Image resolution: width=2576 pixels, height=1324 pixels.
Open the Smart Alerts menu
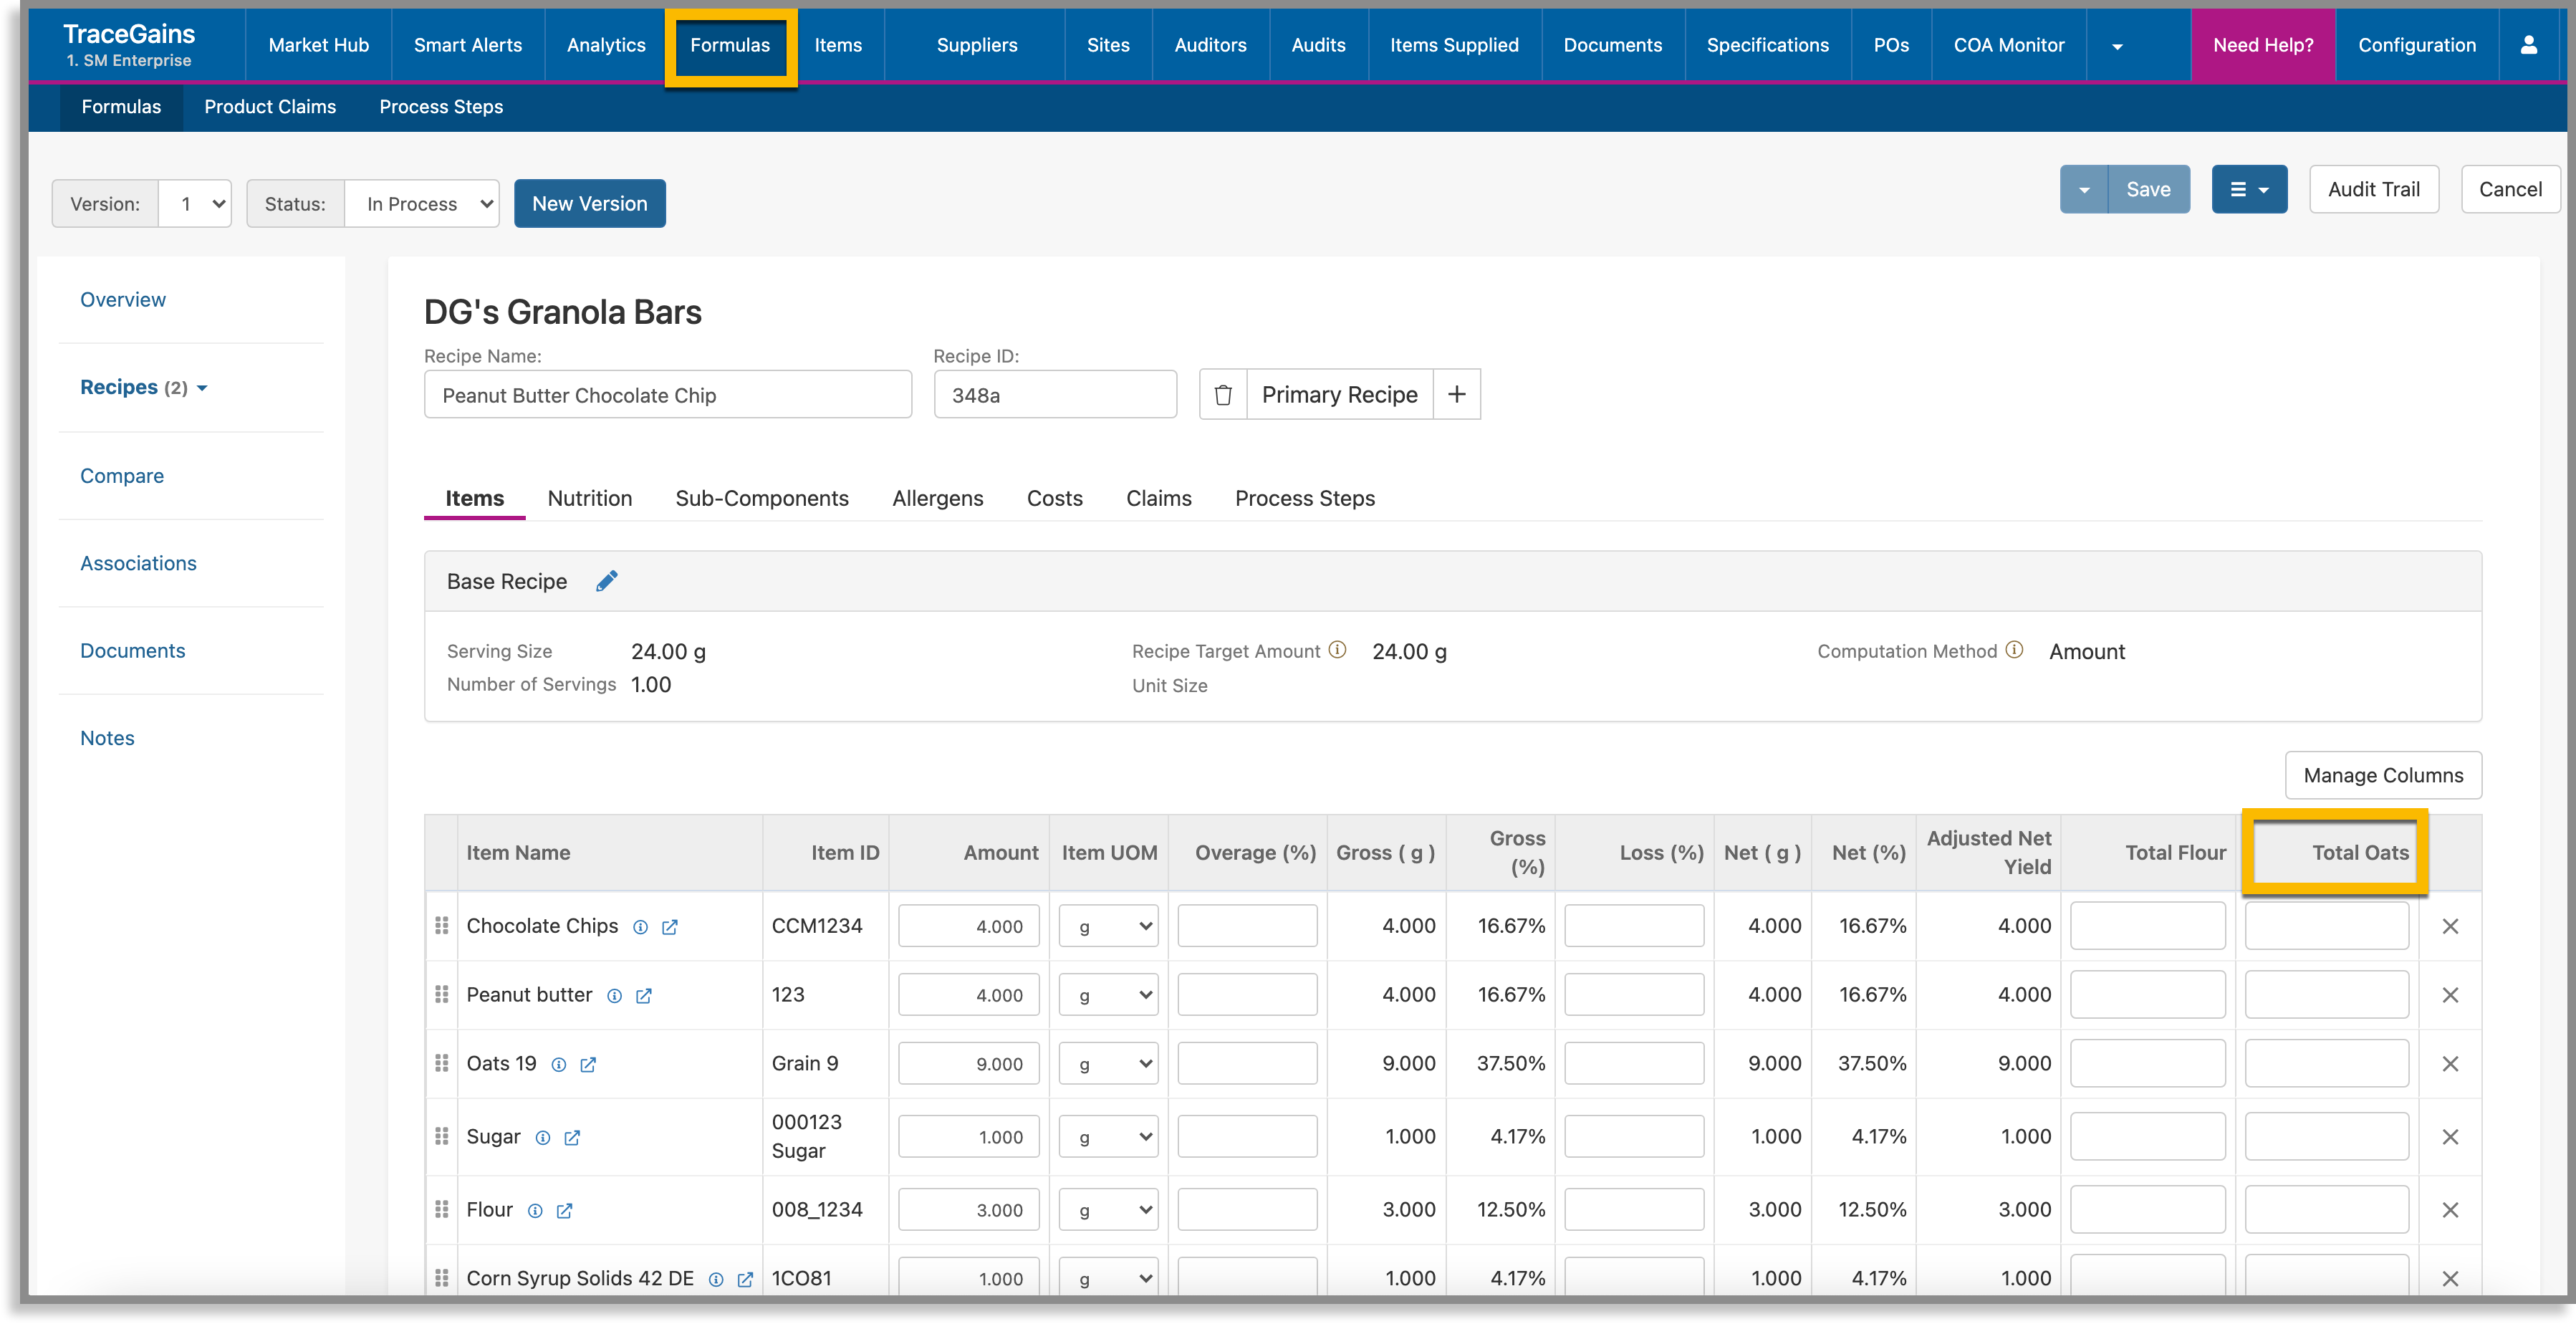(467, 45)
